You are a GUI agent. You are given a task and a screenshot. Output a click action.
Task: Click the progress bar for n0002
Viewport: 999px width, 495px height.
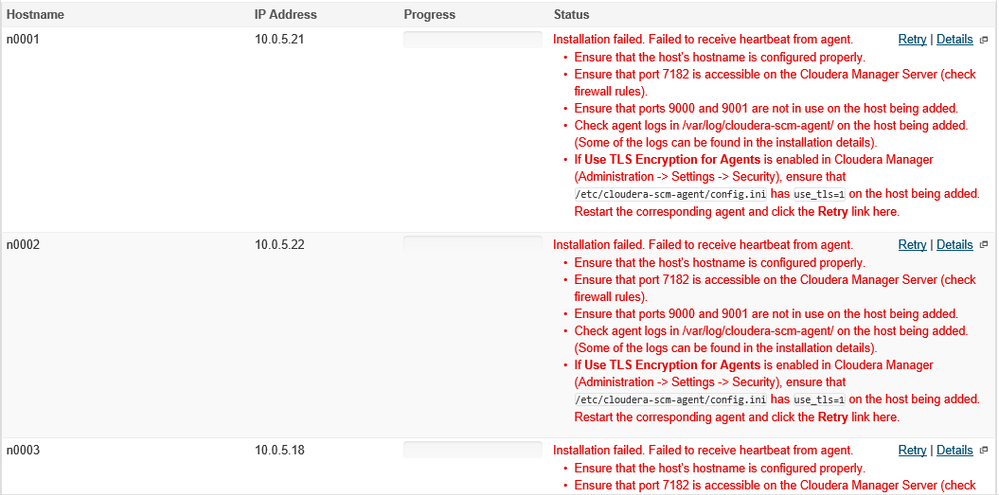click(x=472, y=245)
